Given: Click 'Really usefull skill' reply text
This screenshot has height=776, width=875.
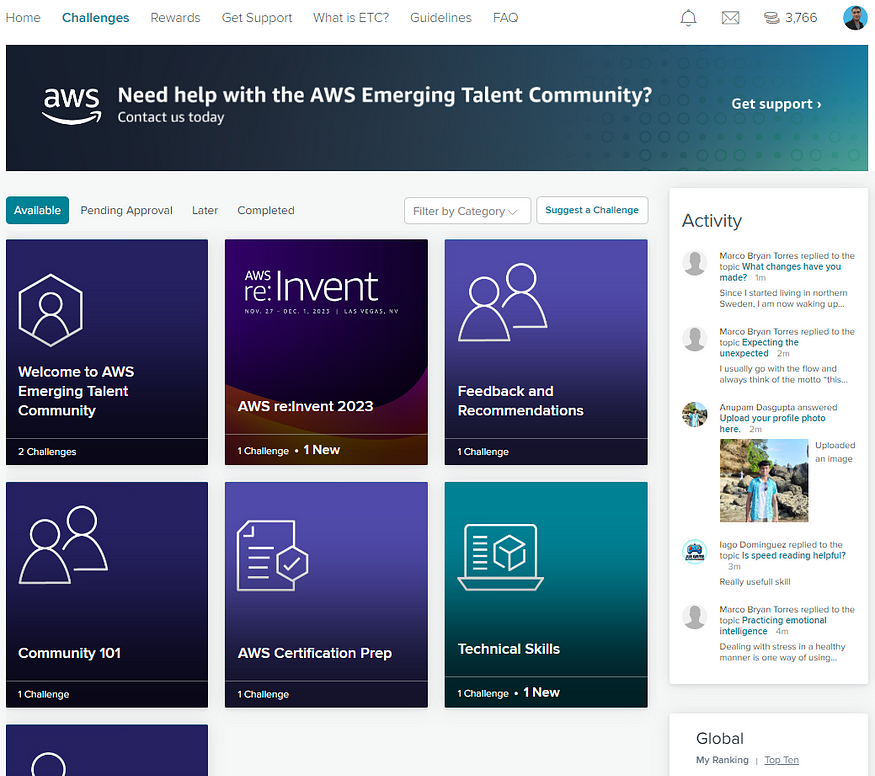Looking at the screenshot, I should [x=754, y=582].
